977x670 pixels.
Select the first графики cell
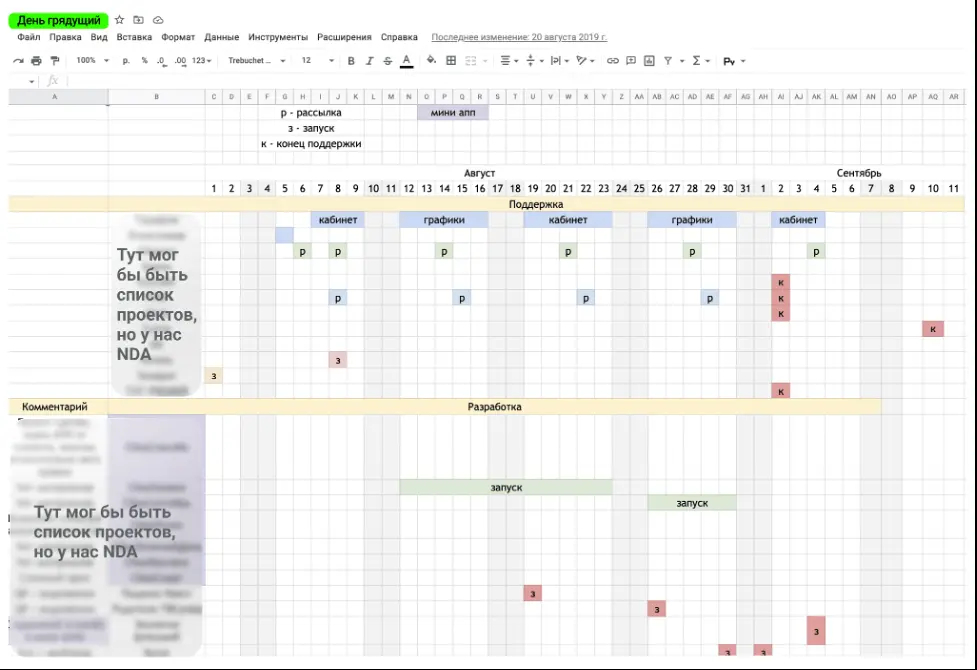click(444, 219)
